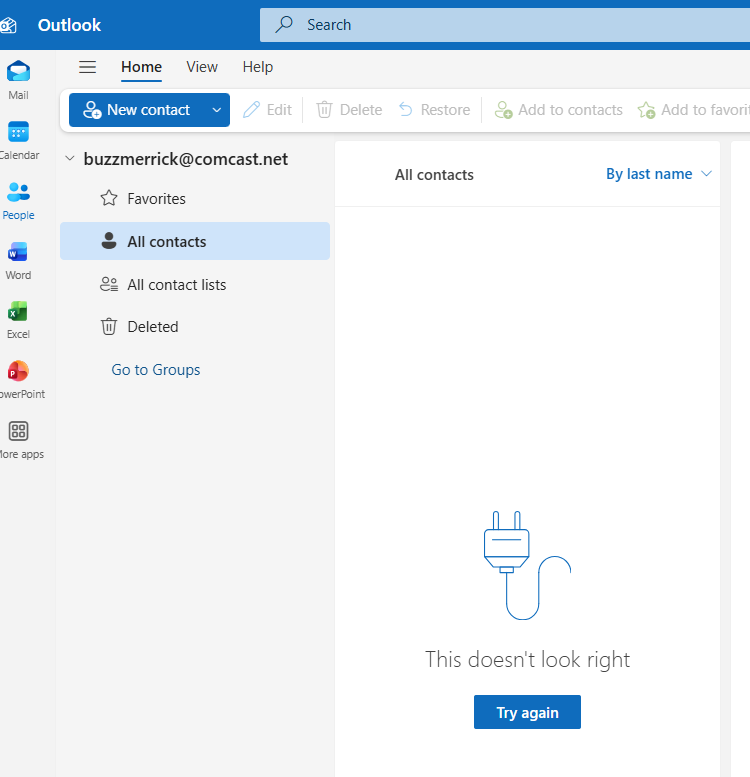Select All contact lists folder
Screen dimensions: 750x777
click(195, 284)
